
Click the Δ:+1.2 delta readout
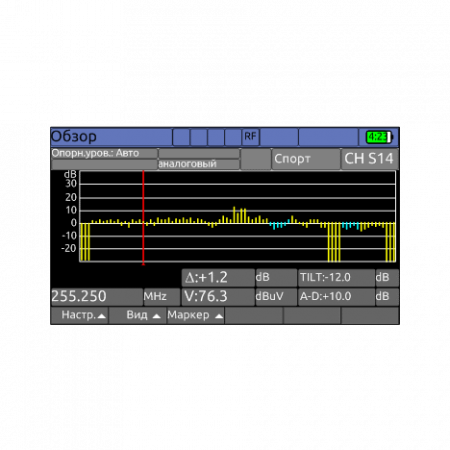218,278
